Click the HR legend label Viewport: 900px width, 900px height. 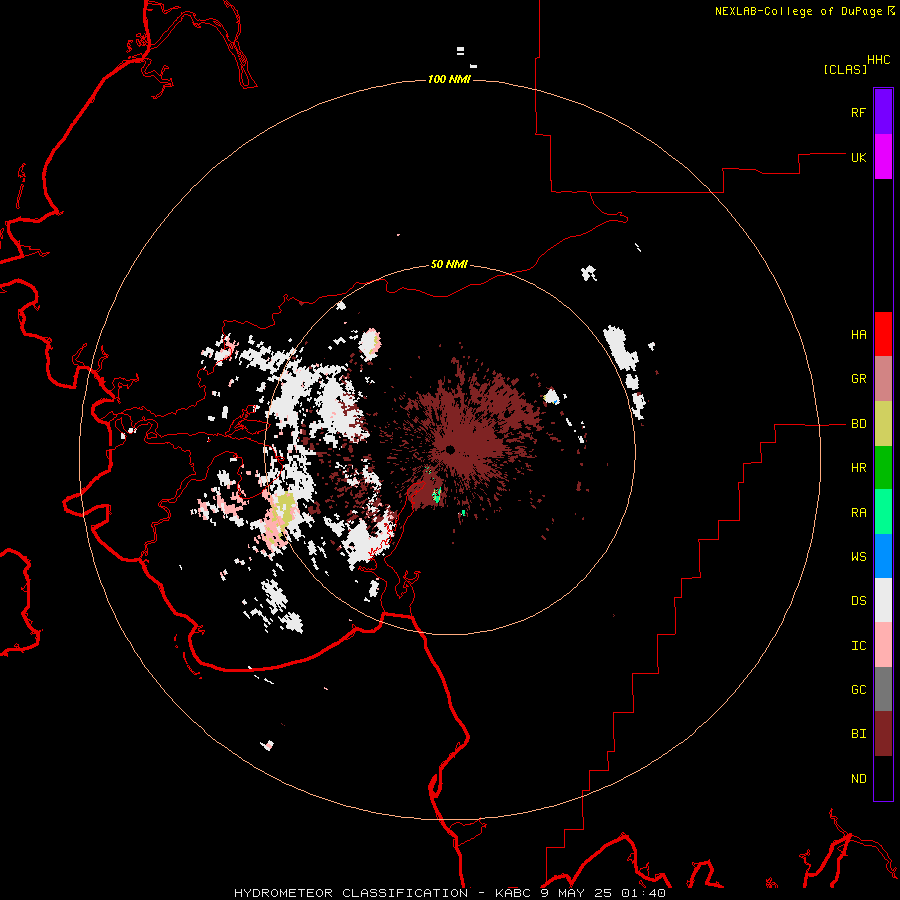point(858,468)
